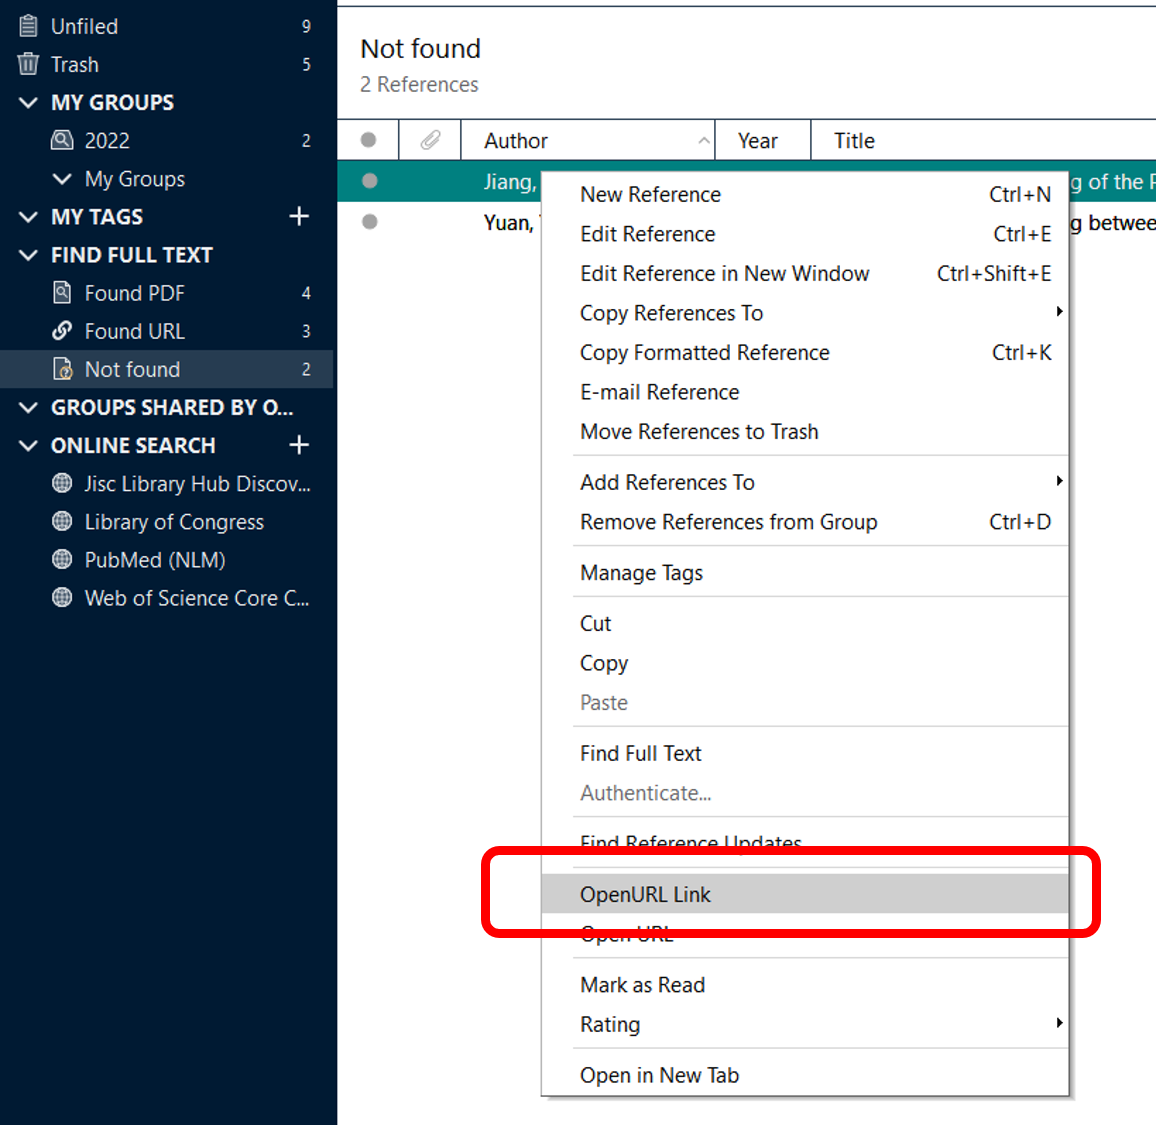Sort by read status column dot
1156x1125 pixels.
(369, 140)
